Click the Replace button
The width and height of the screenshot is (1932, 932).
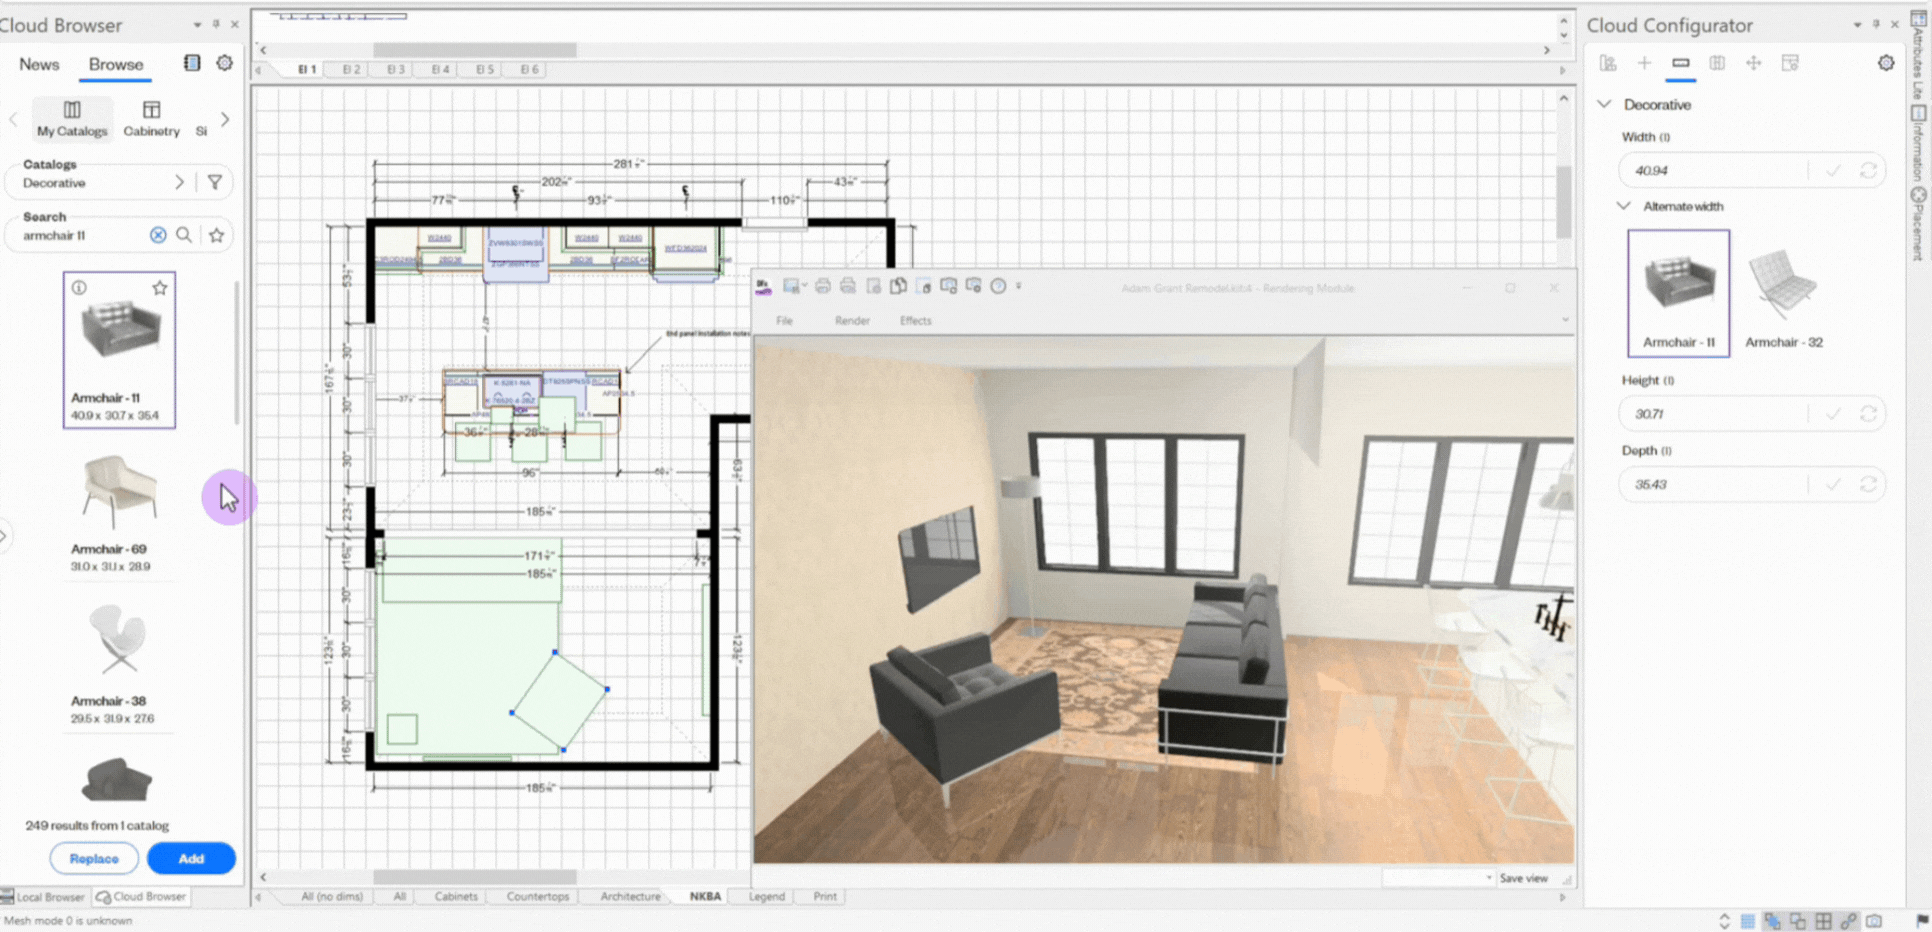94,858
